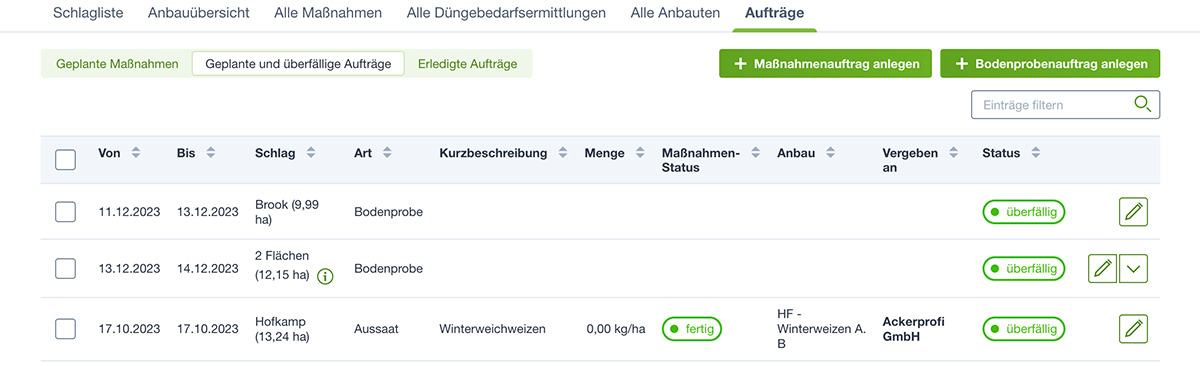
Task: Click Maßnahmenauftrag anlegen button
Action: (x=826, y=64)
